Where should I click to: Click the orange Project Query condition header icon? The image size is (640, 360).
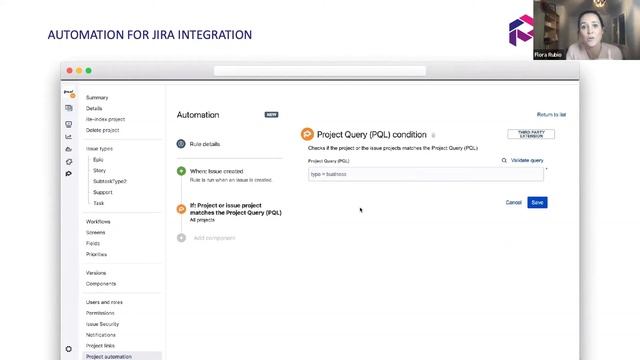(307, 134)
